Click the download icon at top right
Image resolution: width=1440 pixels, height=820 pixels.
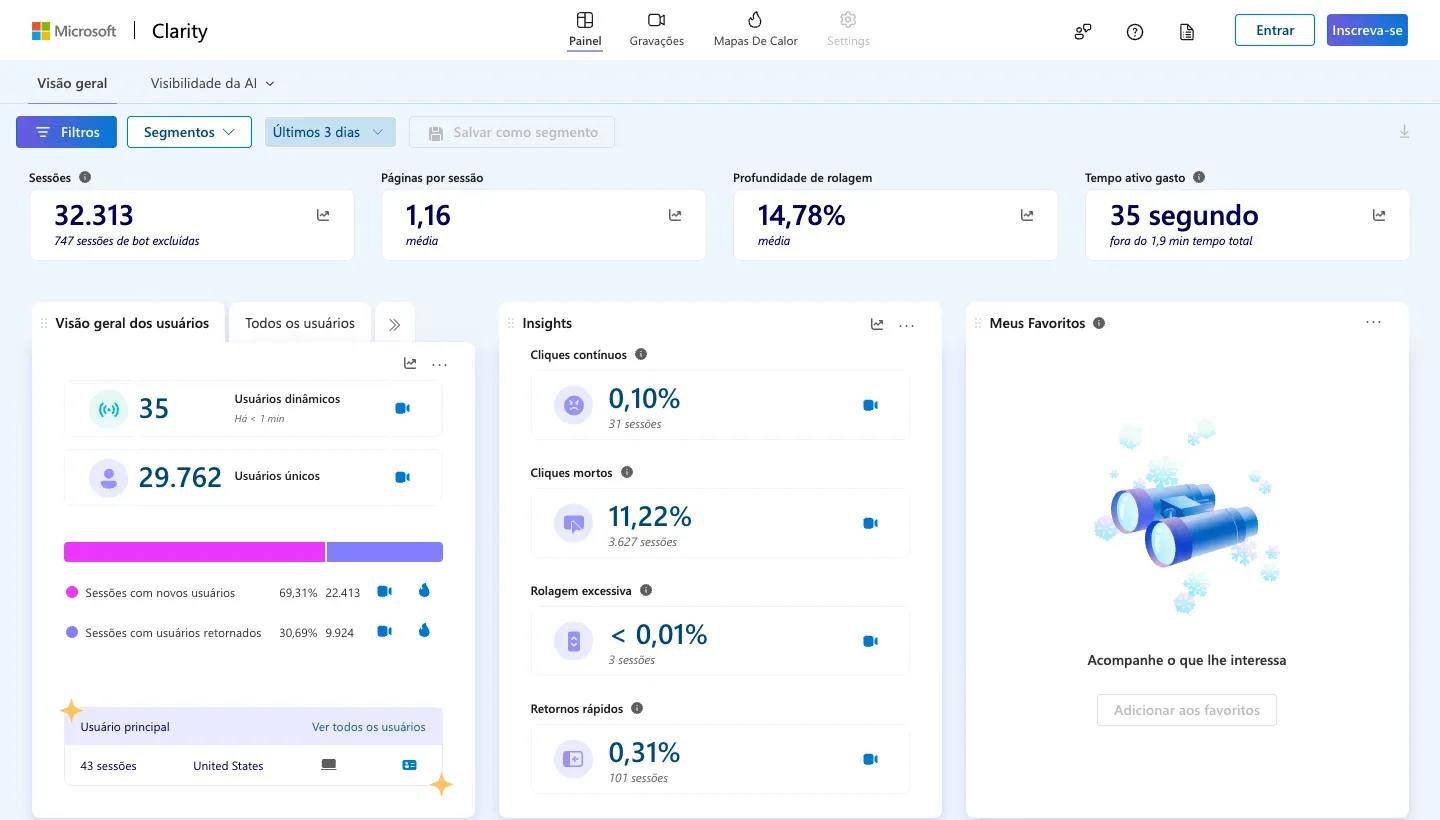click(1404, 132)
